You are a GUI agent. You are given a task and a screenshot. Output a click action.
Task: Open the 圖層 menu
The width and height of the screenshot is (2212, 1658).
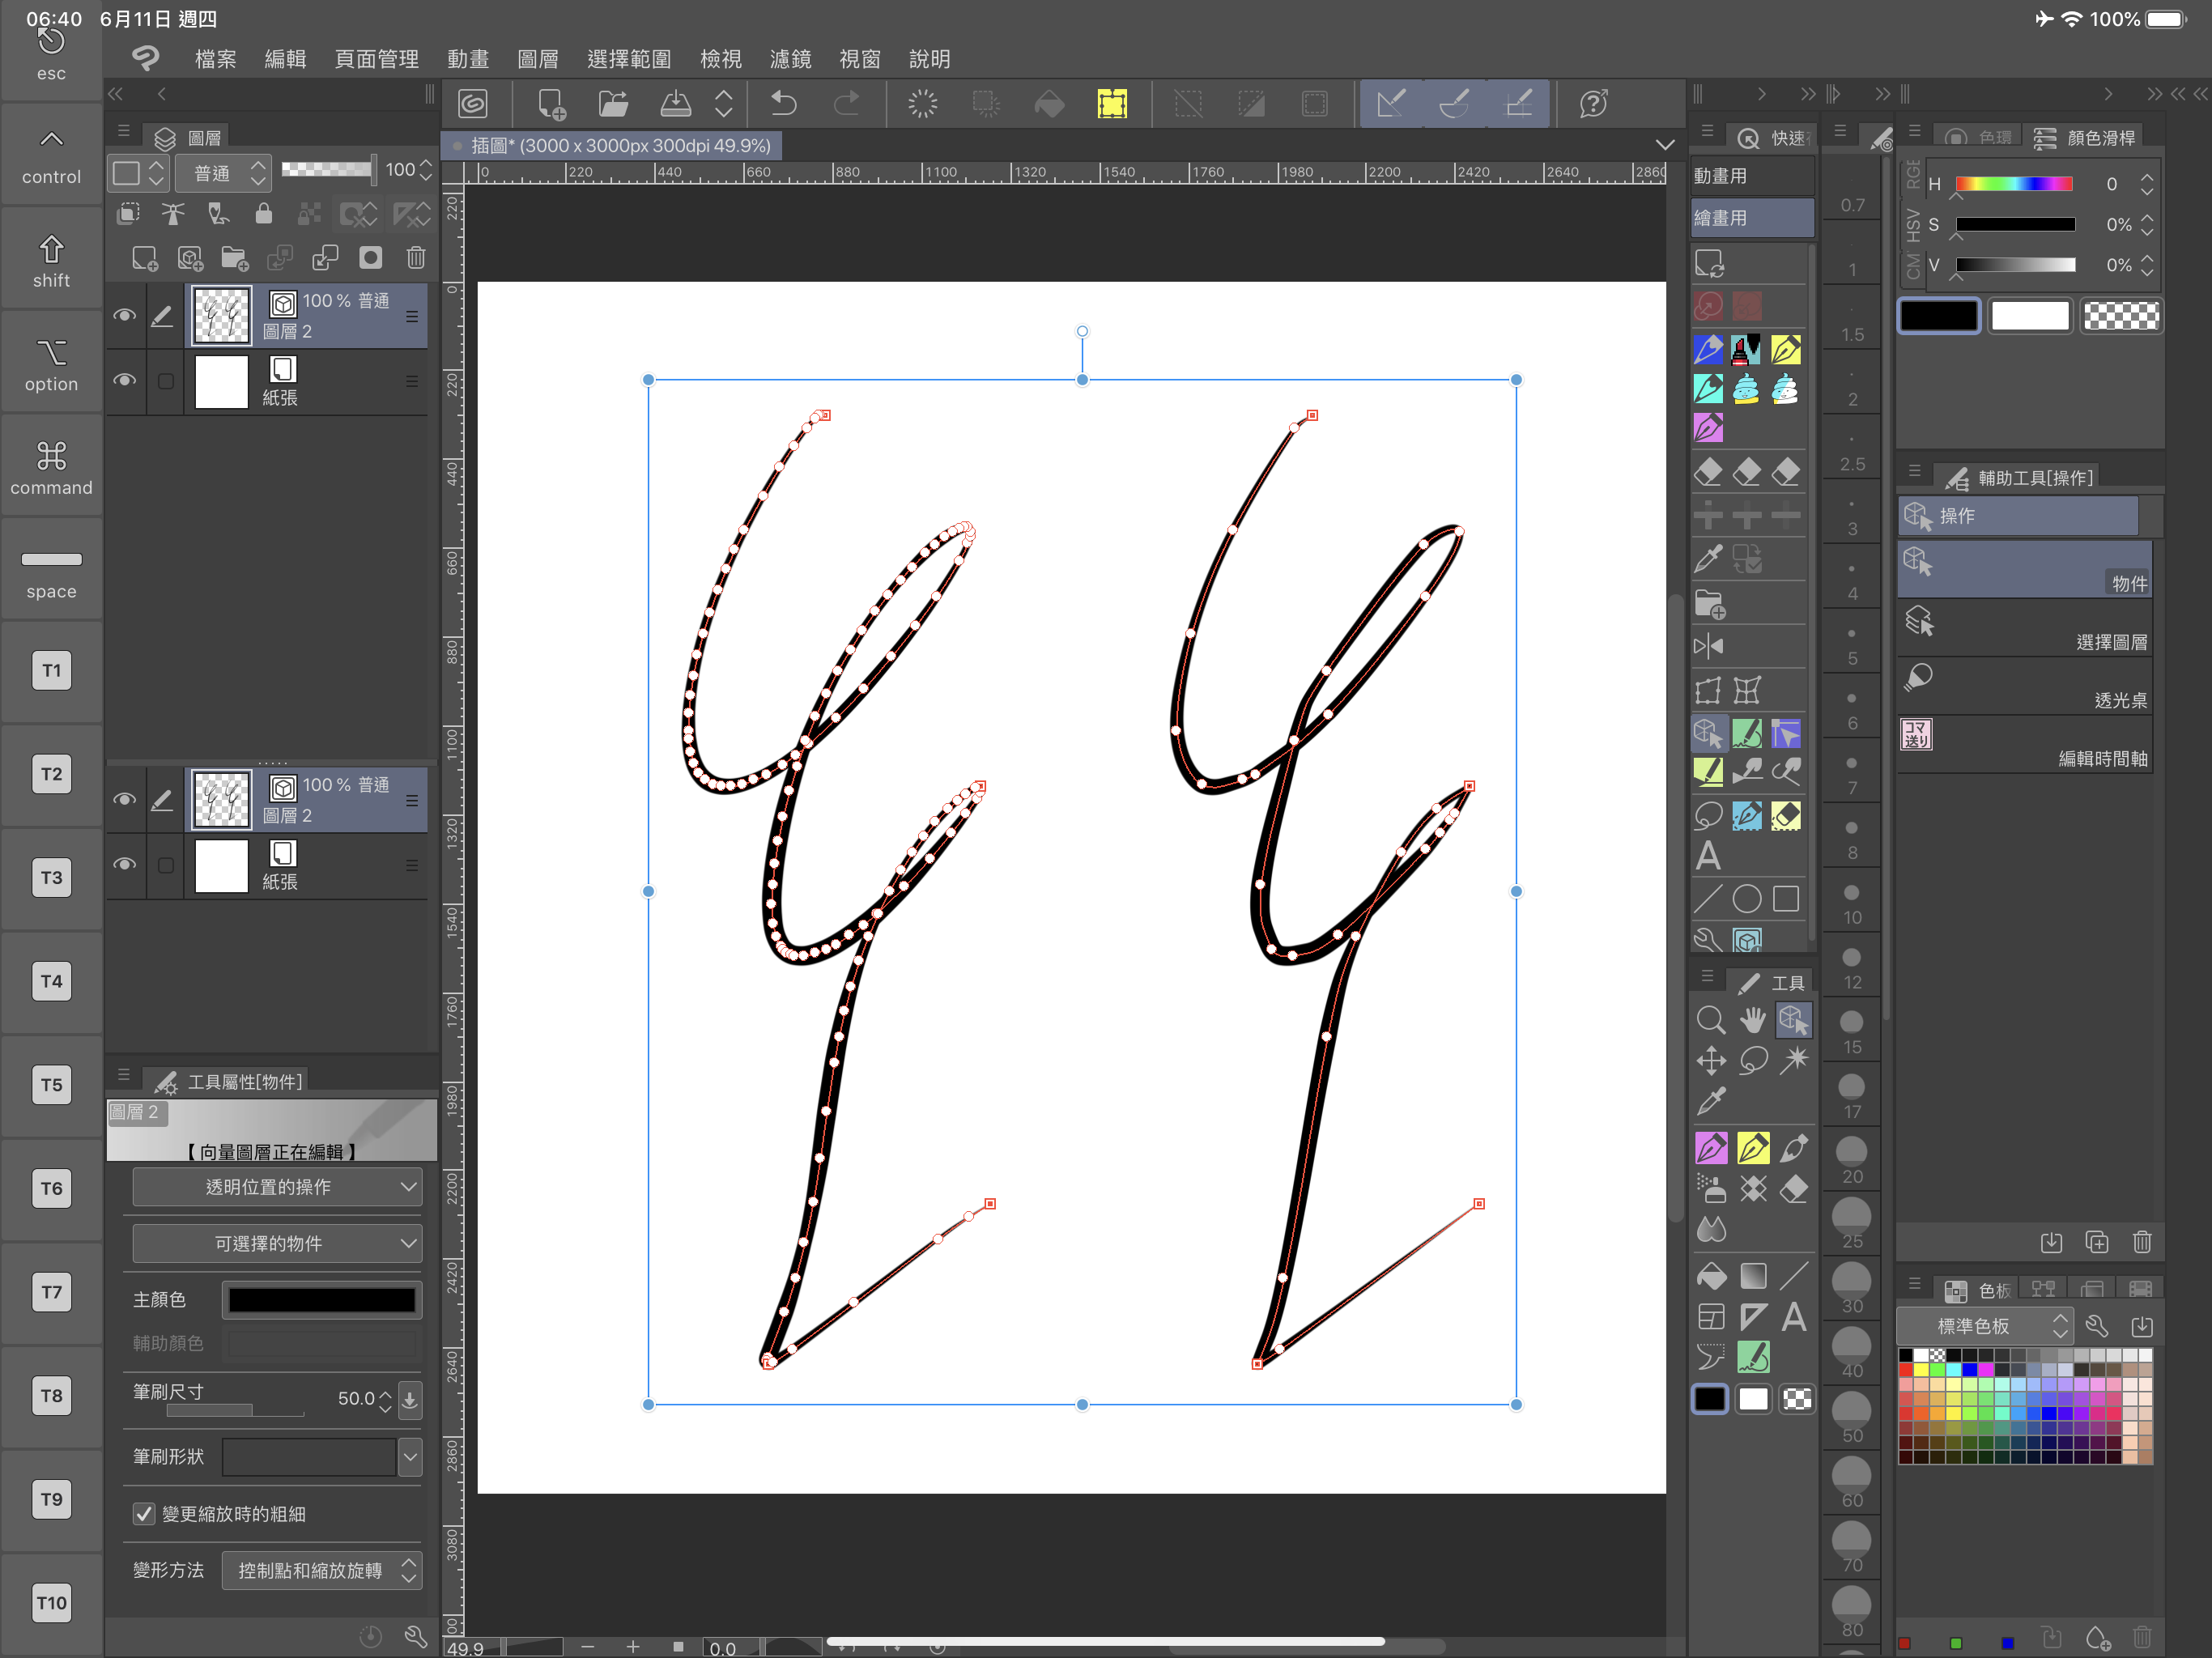coord(538,59)
